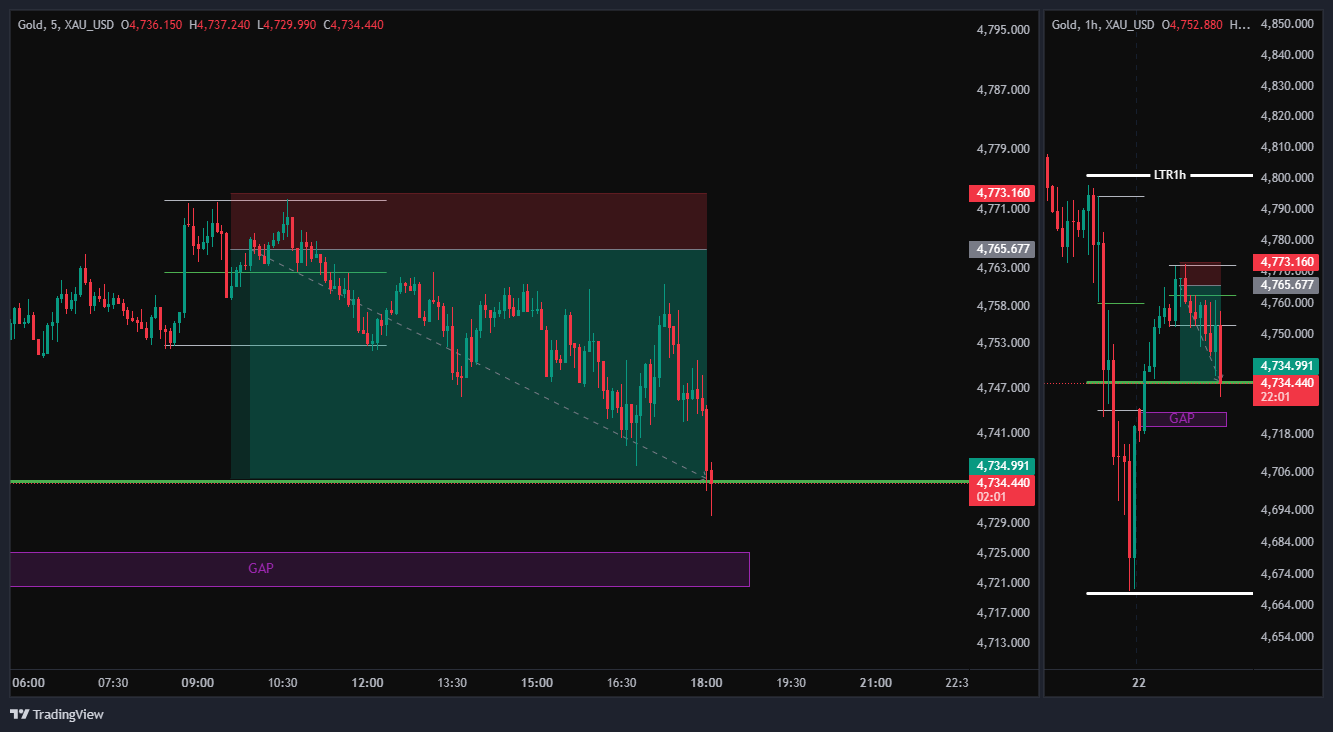Viewport: 1333px width, 732px height.
Task: Click the red 4,734.440 current price label
Action: pos(1003,482)
